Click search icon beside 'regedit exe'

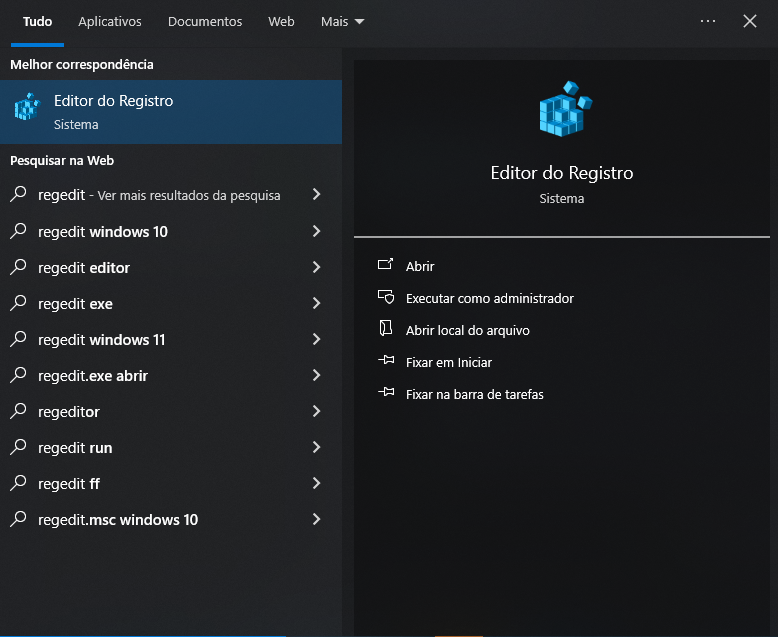(18, 302)
